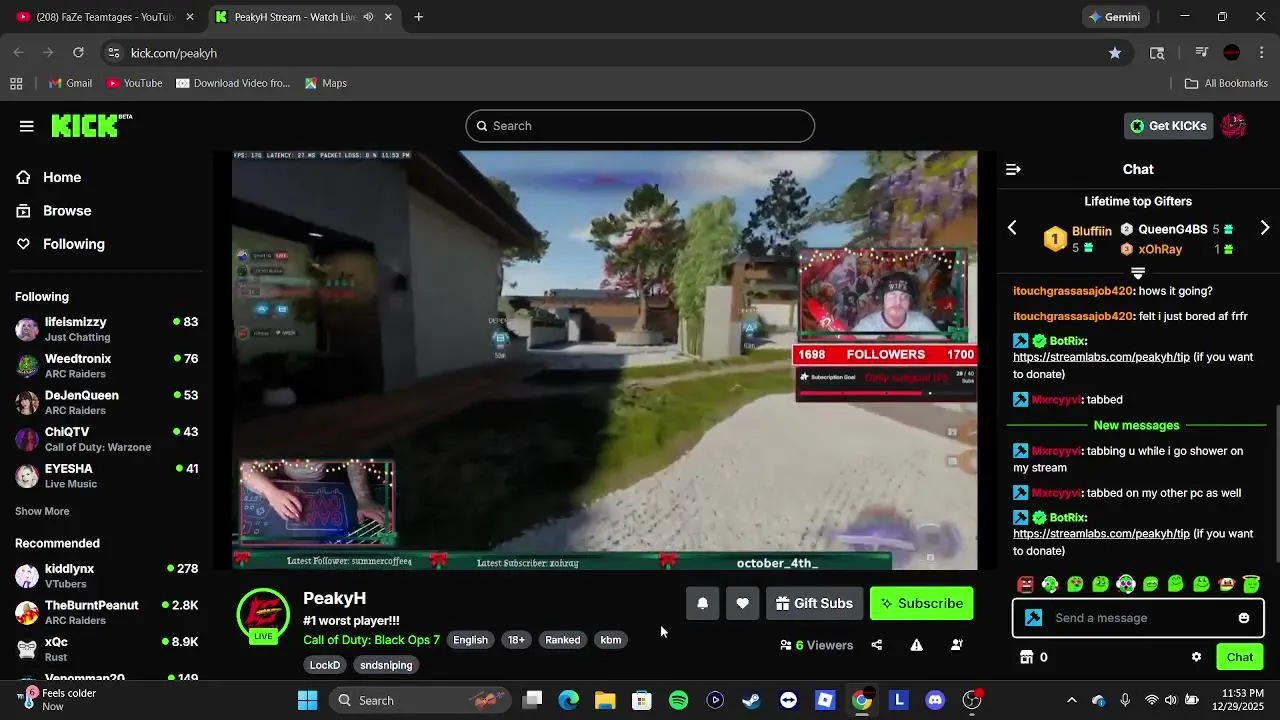Select the sndsniping tag
1280x720 pixels.
pos(386,665)
